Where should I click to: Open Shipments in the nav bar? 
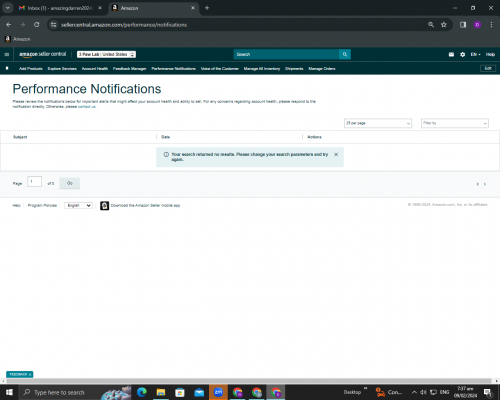(294, 69)
